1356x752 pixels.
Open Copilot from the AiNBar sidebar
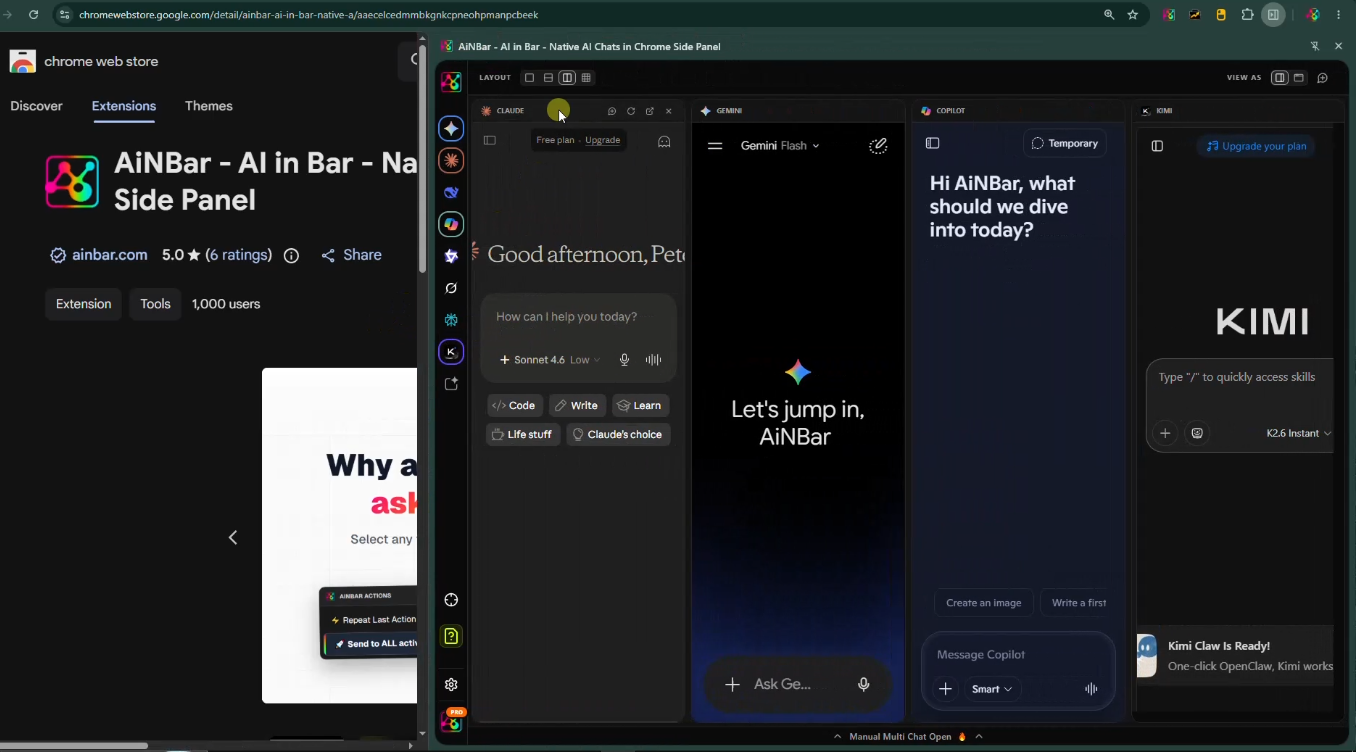[451, 224]
